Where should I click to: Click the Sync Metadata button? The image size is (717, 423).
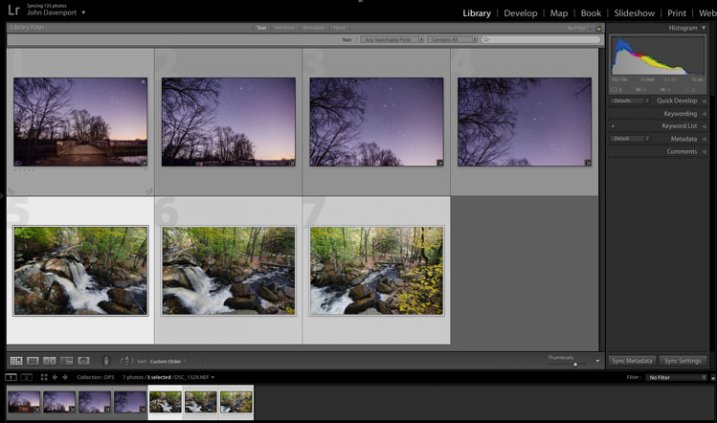(632, 360)
